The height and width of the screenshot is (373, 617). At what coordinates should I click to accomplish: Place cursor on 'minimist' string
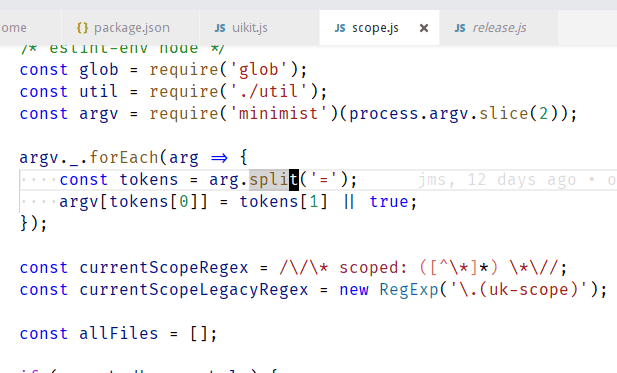pos(278,114)
